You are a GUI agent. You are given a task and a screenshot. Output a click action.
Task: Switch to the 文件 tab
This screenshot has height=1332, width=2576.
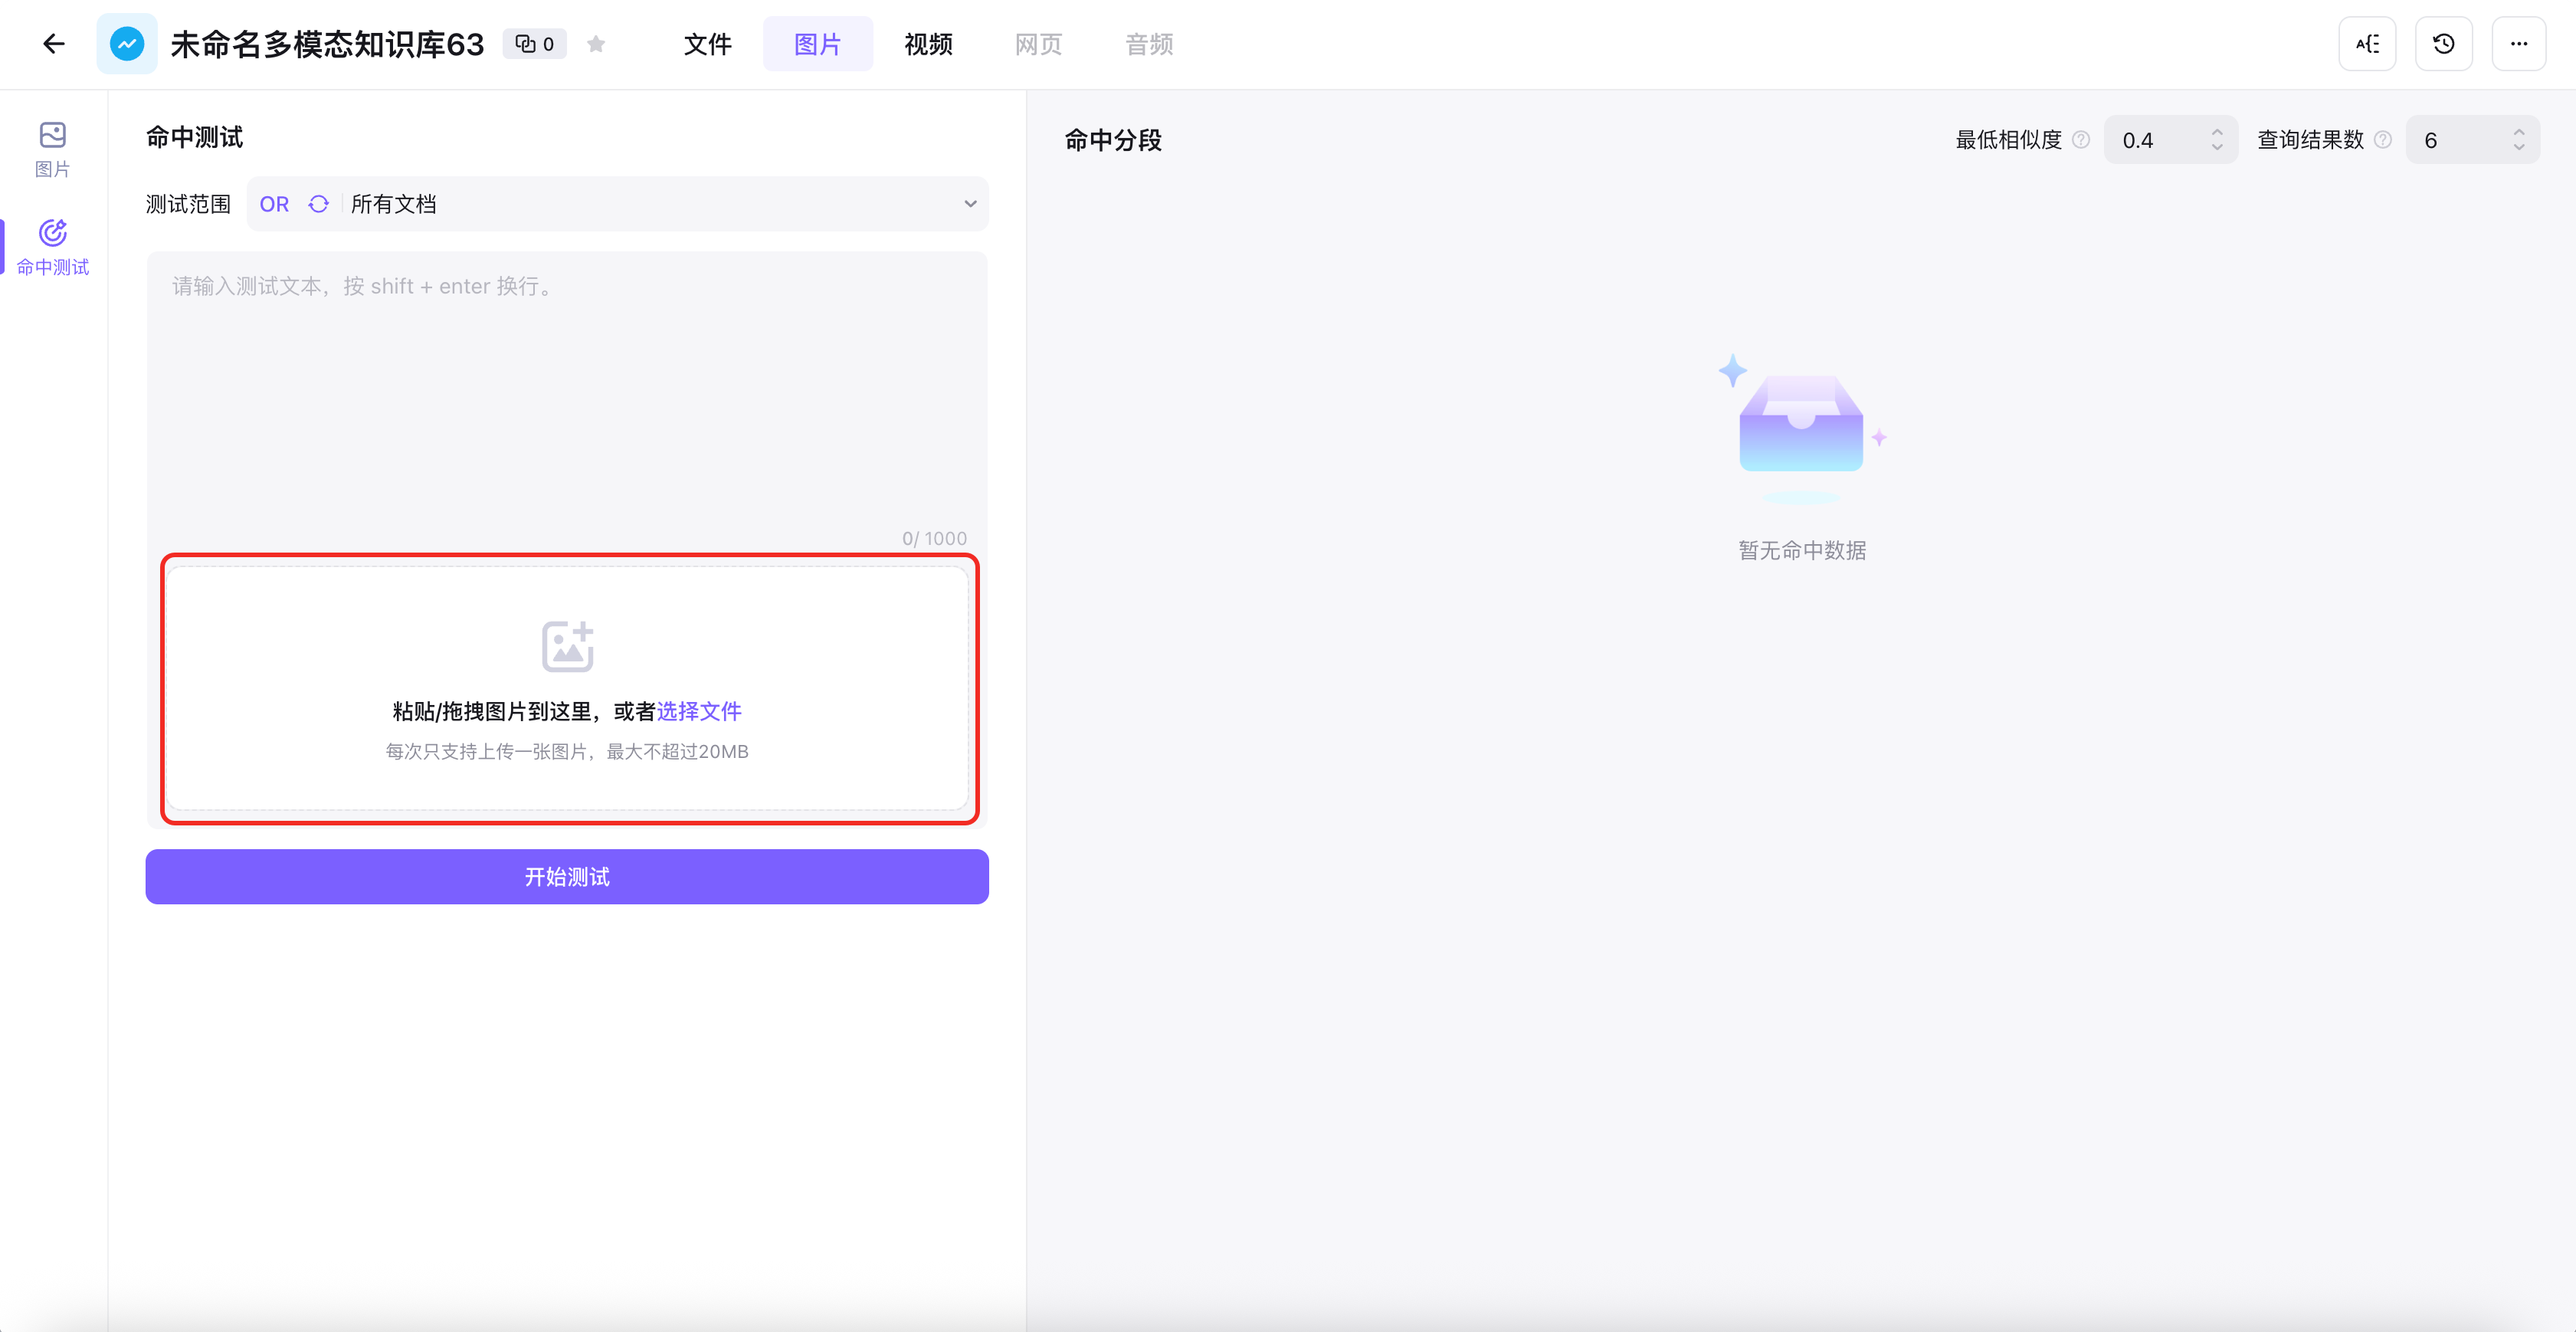707,44
